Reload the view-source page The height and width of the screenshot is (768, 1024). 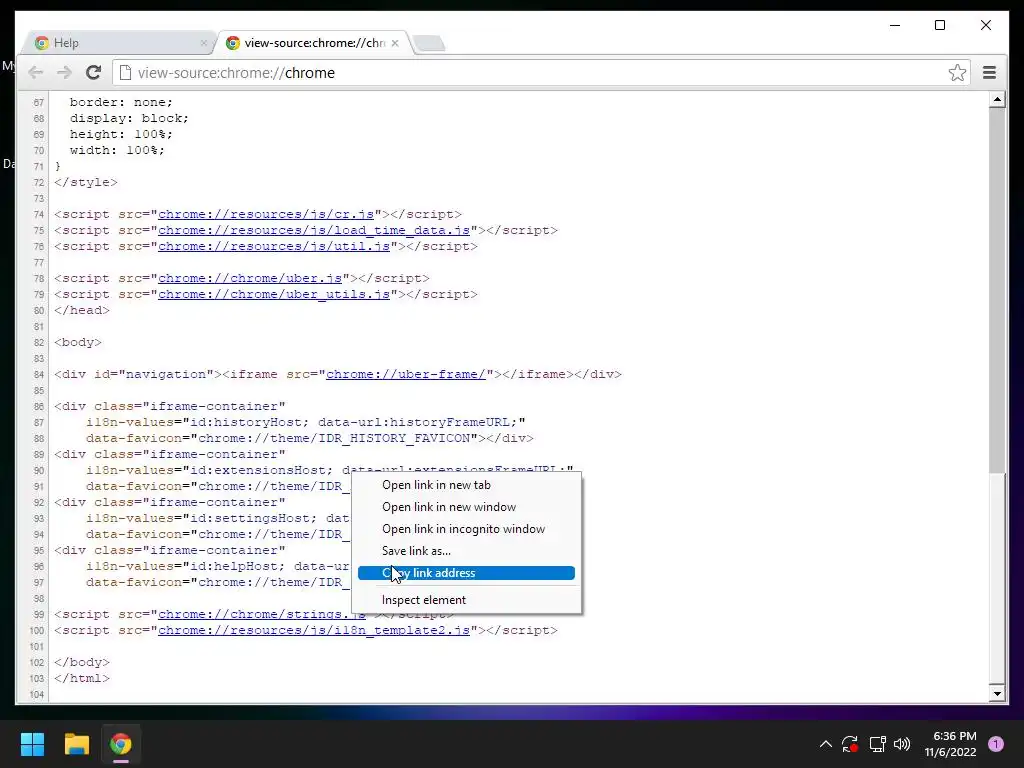point(93,72)
